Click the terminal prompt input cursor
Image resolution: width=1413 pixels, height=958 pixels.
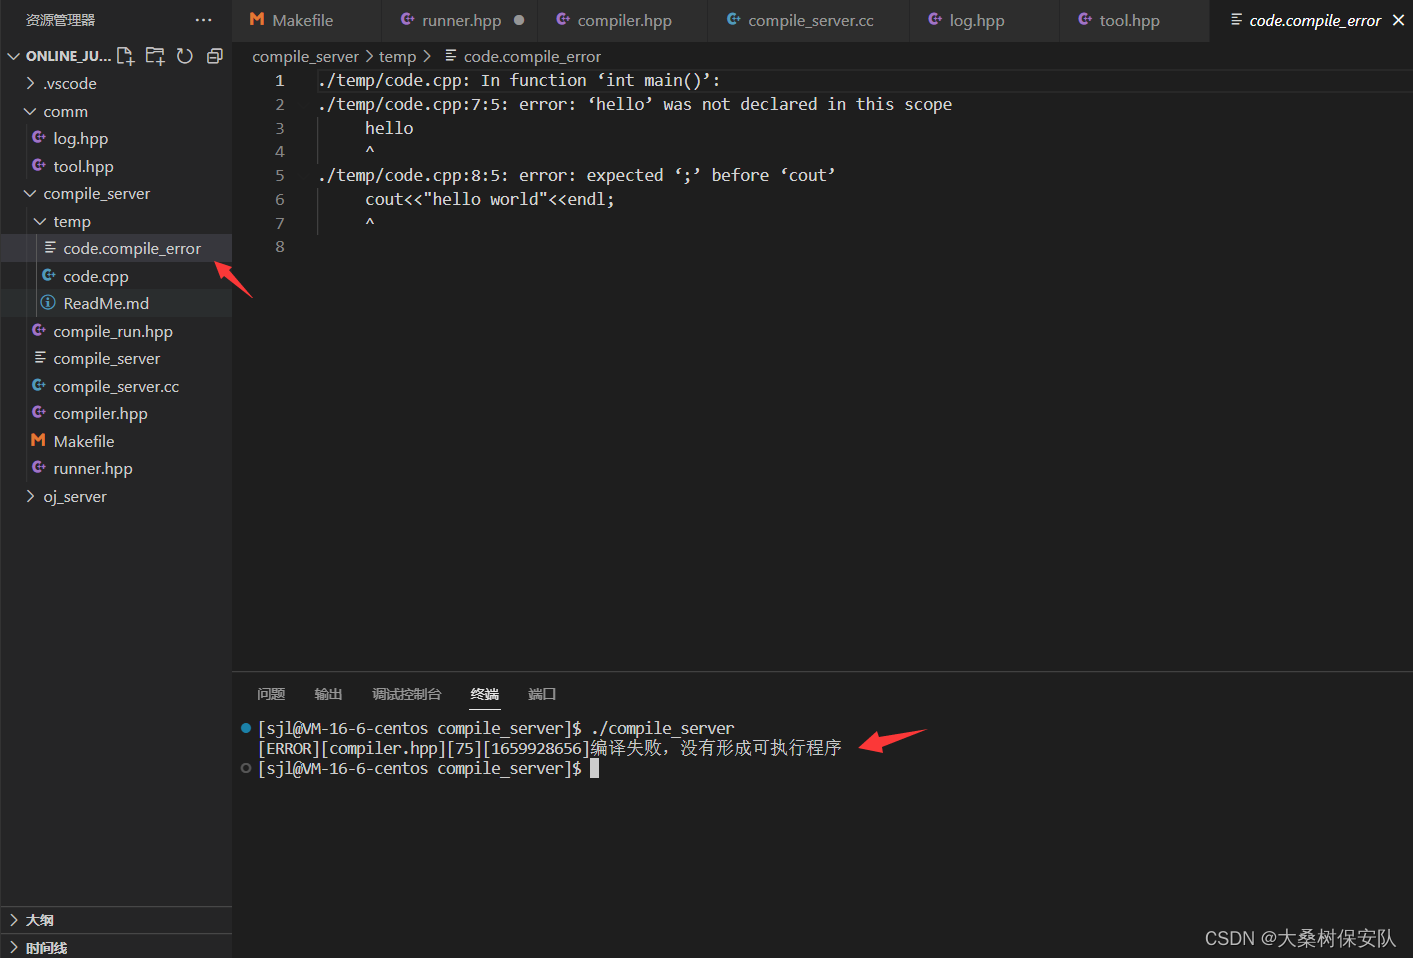click(594, 768)
